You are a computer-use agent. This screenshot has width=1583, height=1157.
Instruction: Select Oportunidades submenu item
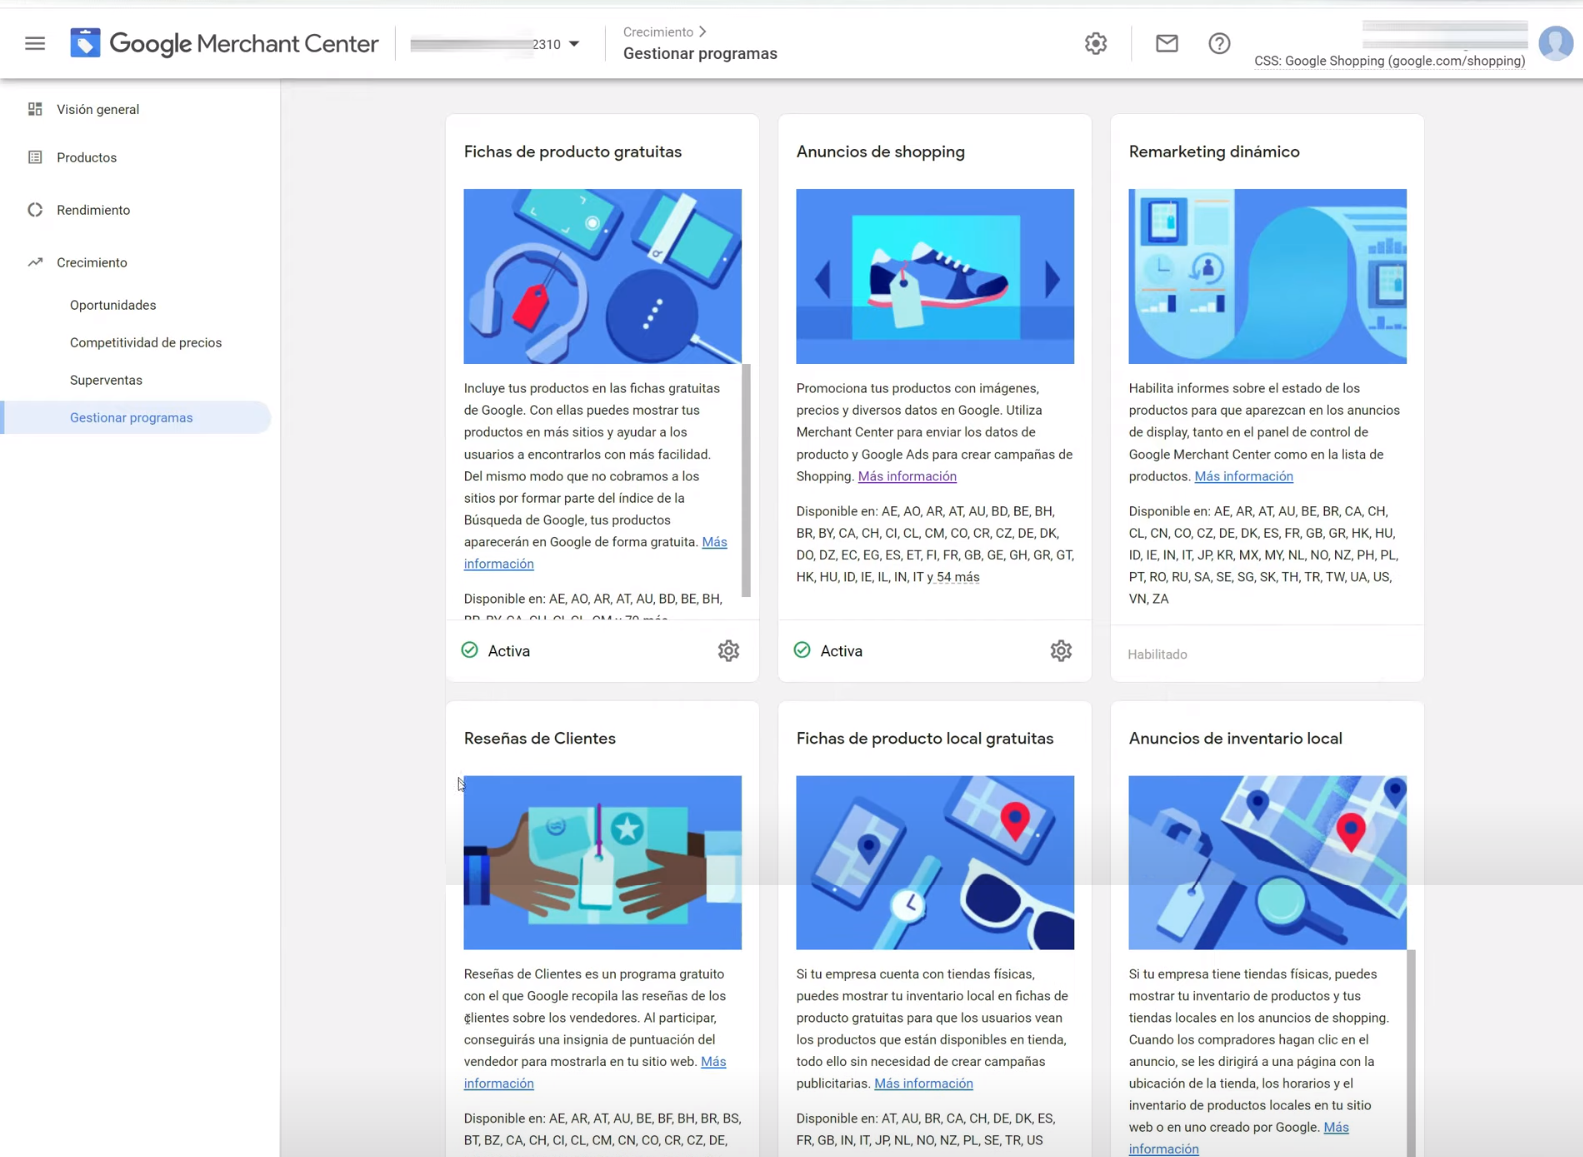[x=113, y=305]
